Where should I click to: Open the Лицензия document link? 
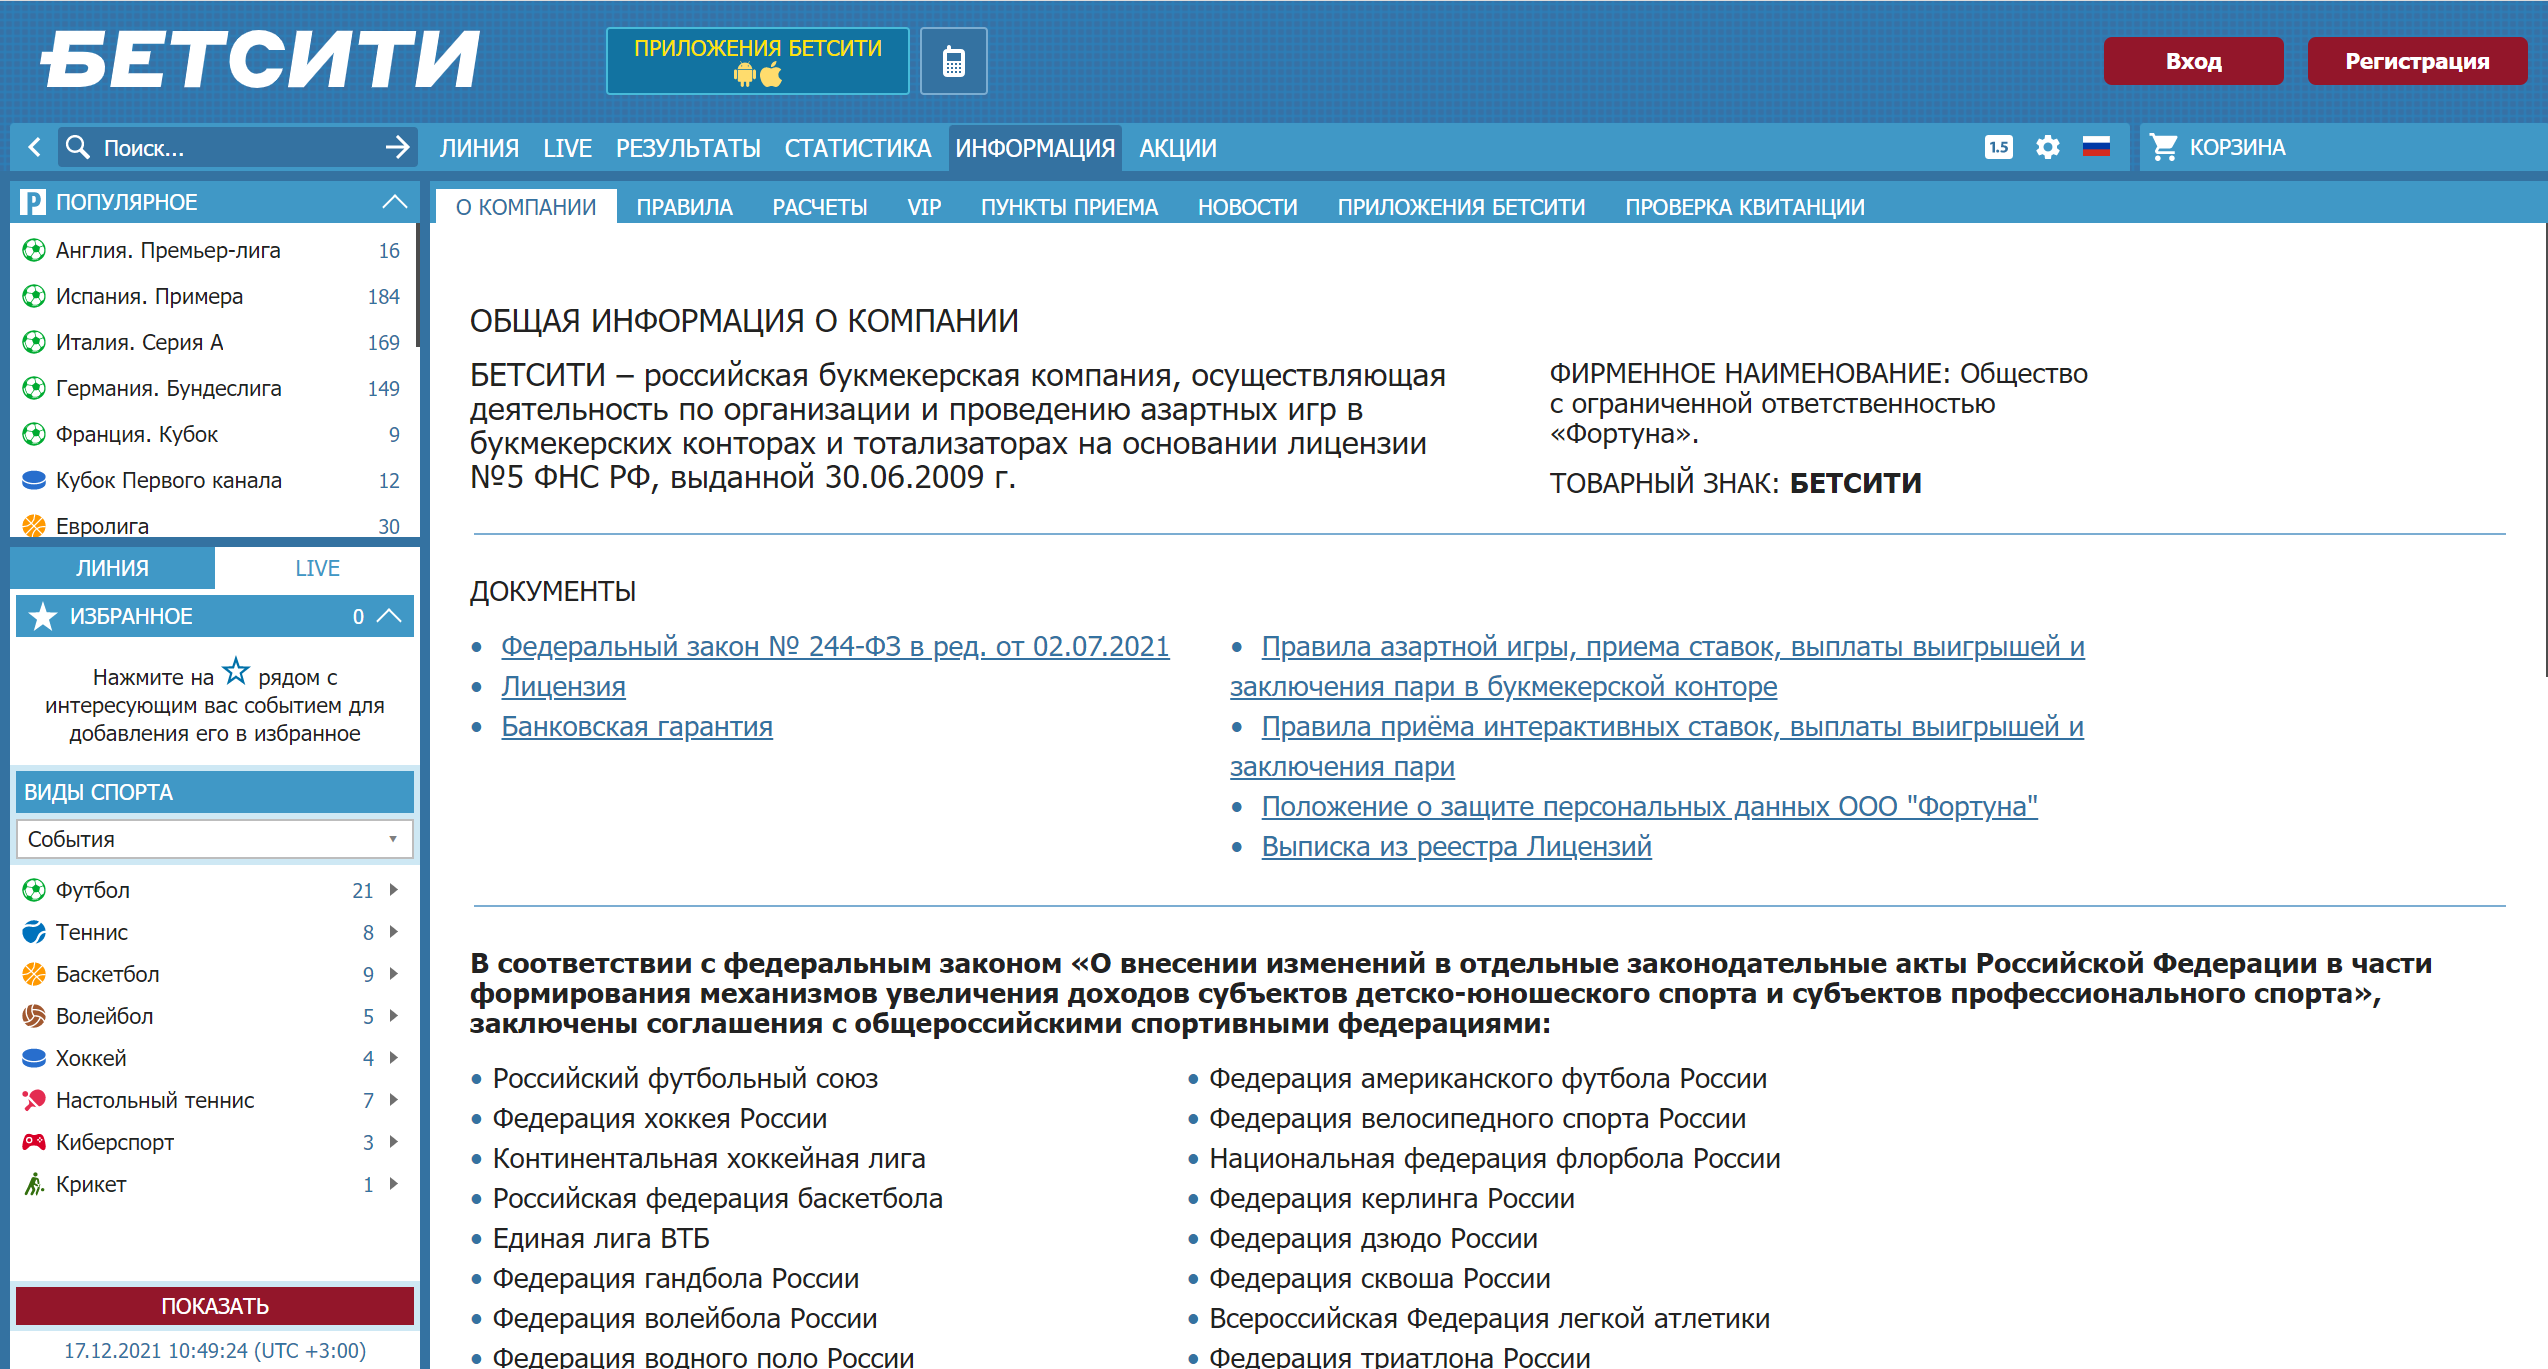coord(563,687)
